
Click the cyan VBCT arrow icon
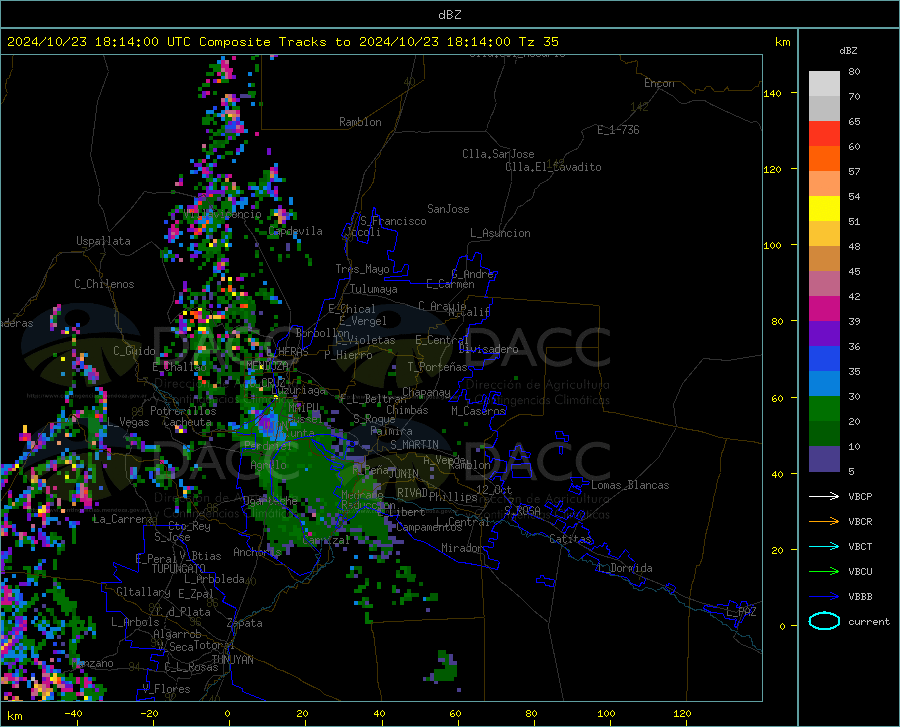[824, 546]
